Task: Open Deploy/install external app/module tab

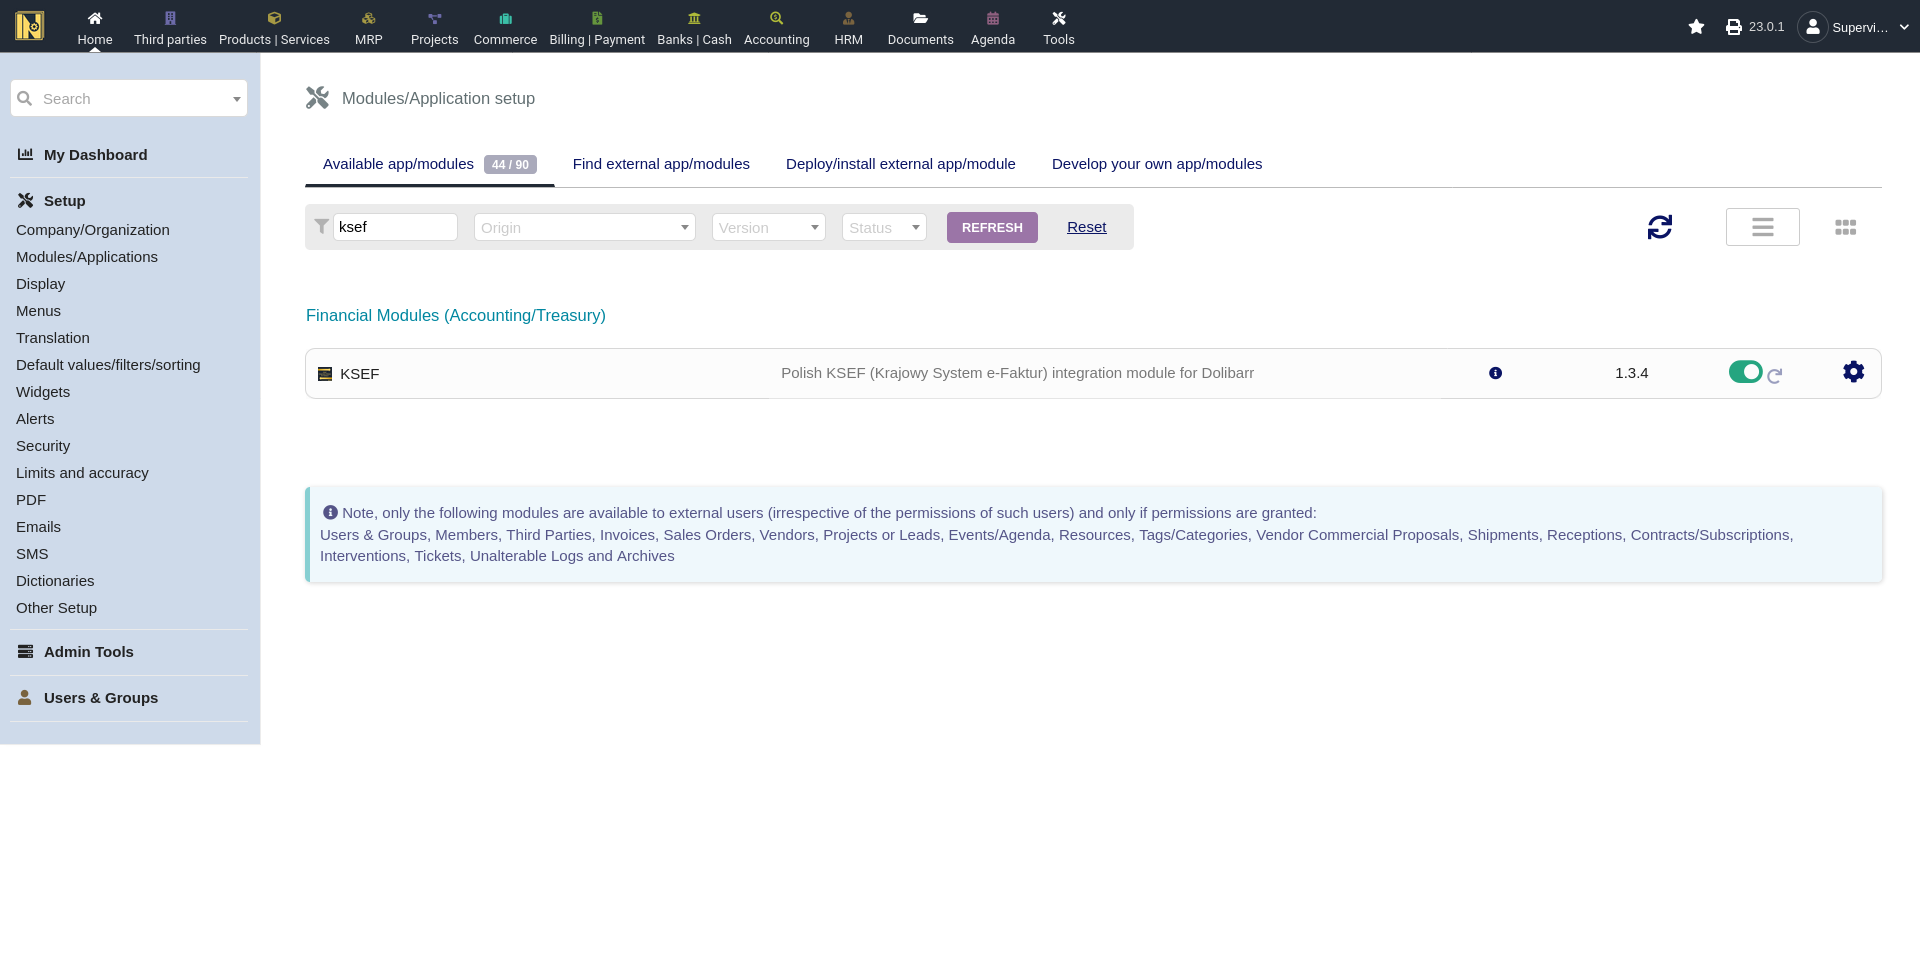Action: click(900, 164)
